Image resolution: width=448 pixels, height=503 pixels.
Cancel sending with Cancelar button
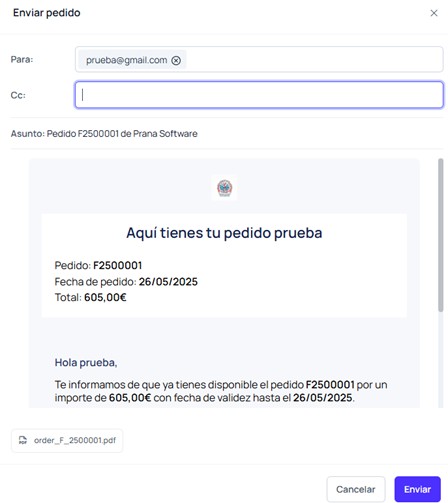356,489
